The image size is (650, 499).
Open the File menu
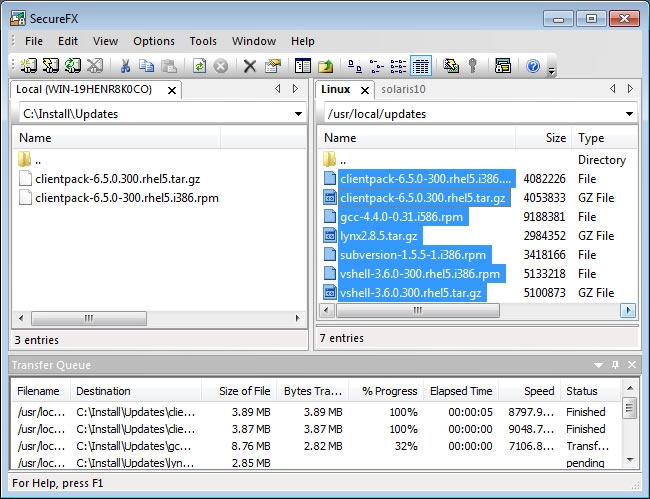[x=34, y=41]
